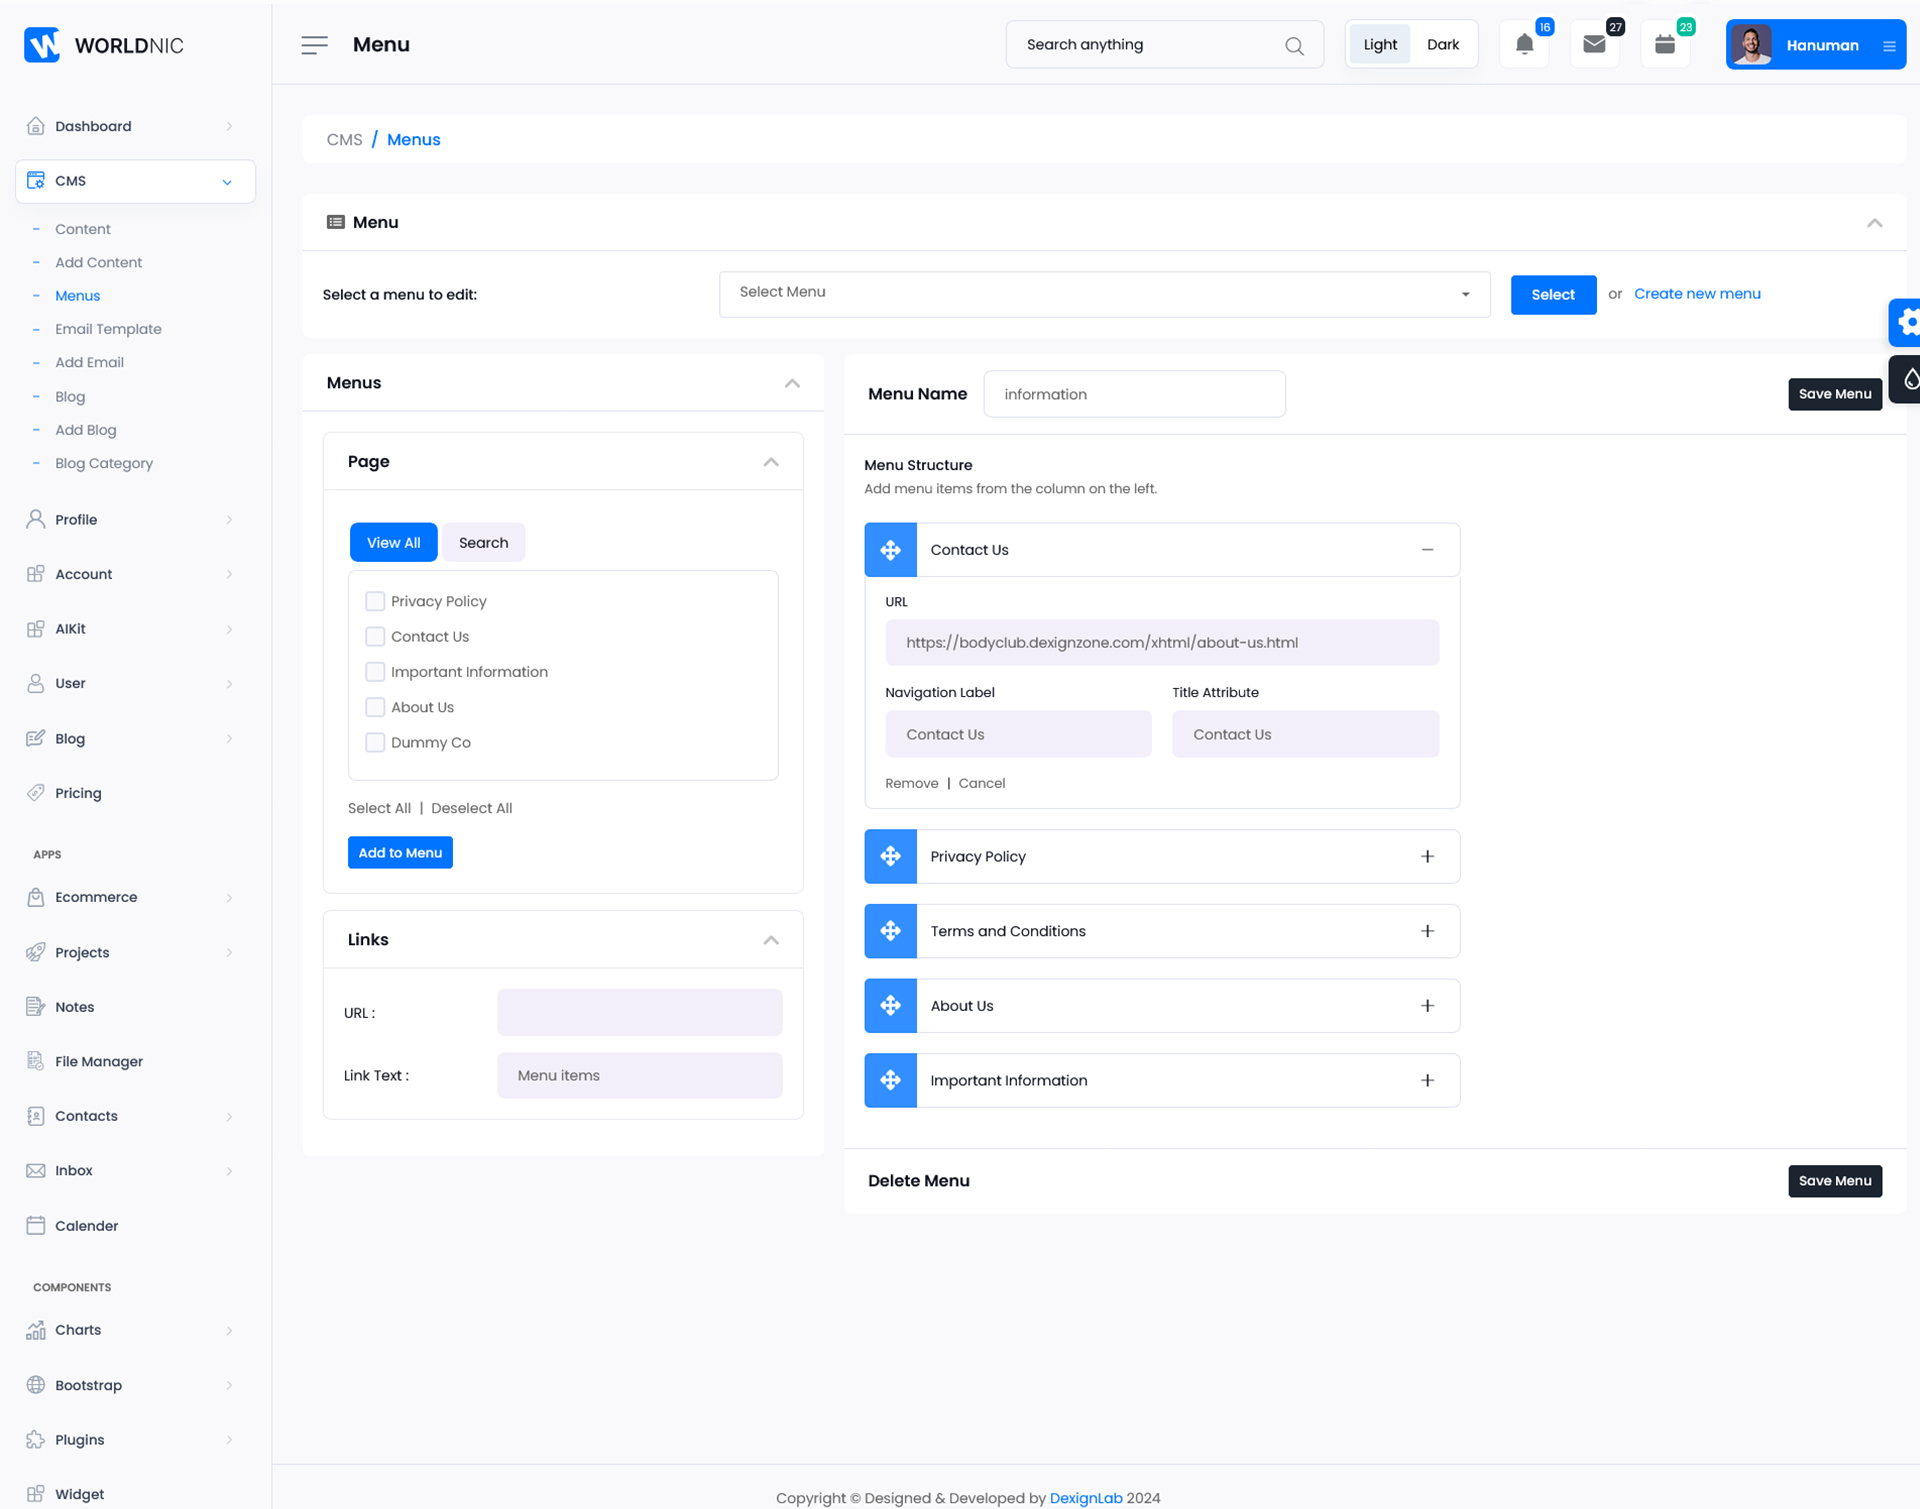Tick the Important Information checkbox

(375, 672)
